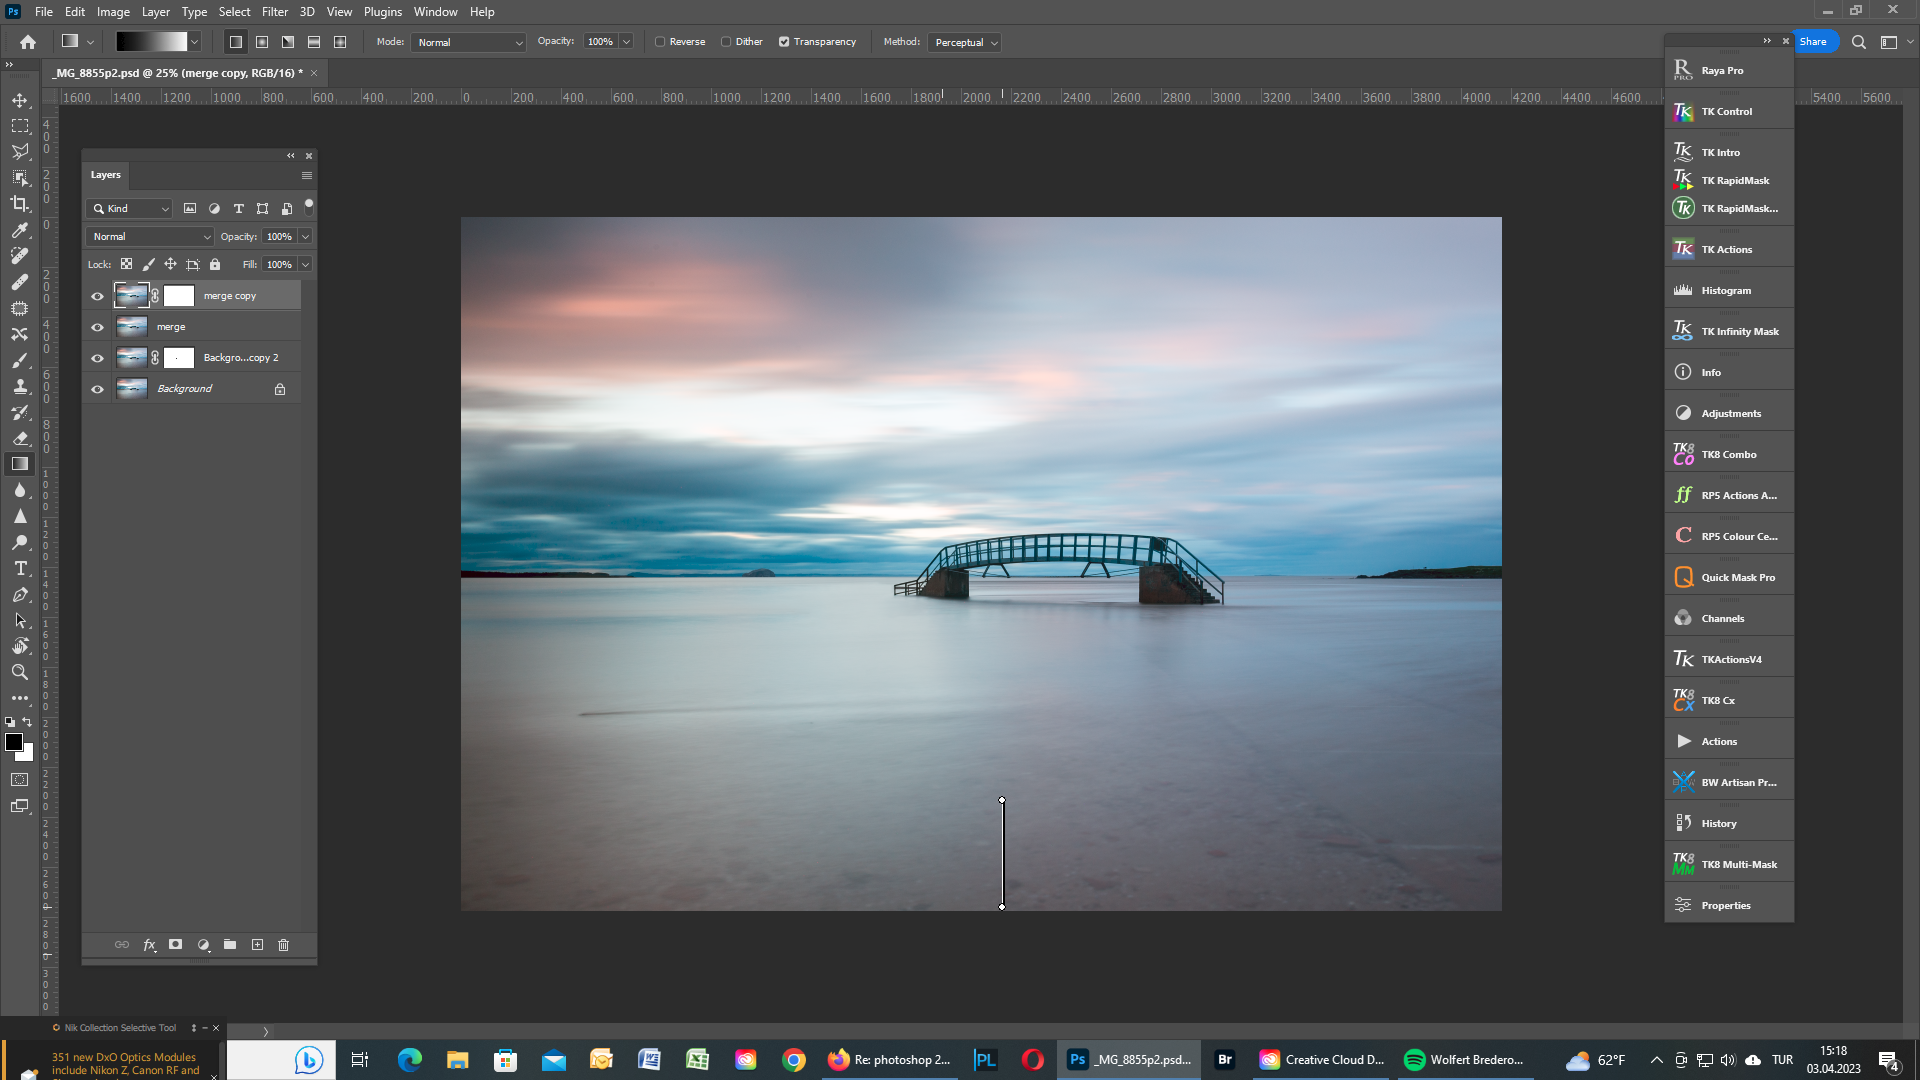
Task: Disable the Transparency checkbox
Action: click(x=786, y=41)
